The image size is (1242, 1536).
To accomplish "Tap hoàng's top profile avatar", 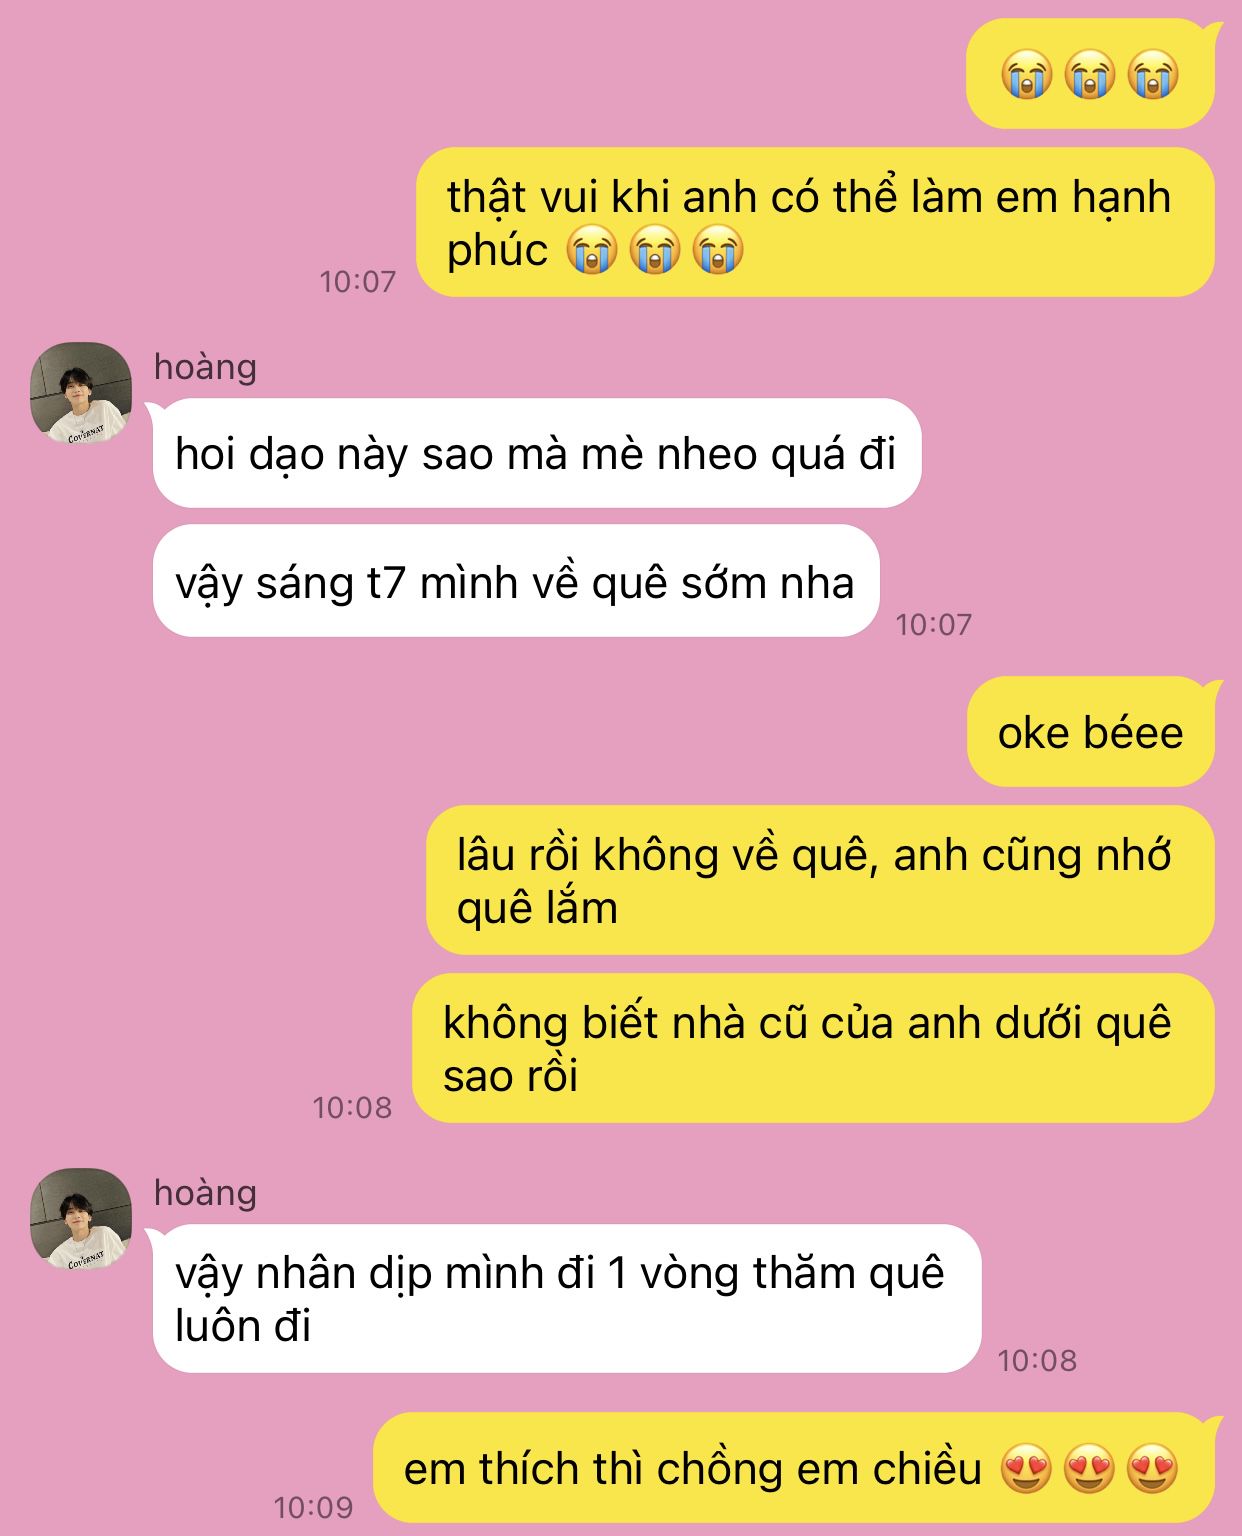I will pyautogui.click(x=81, y=394).
